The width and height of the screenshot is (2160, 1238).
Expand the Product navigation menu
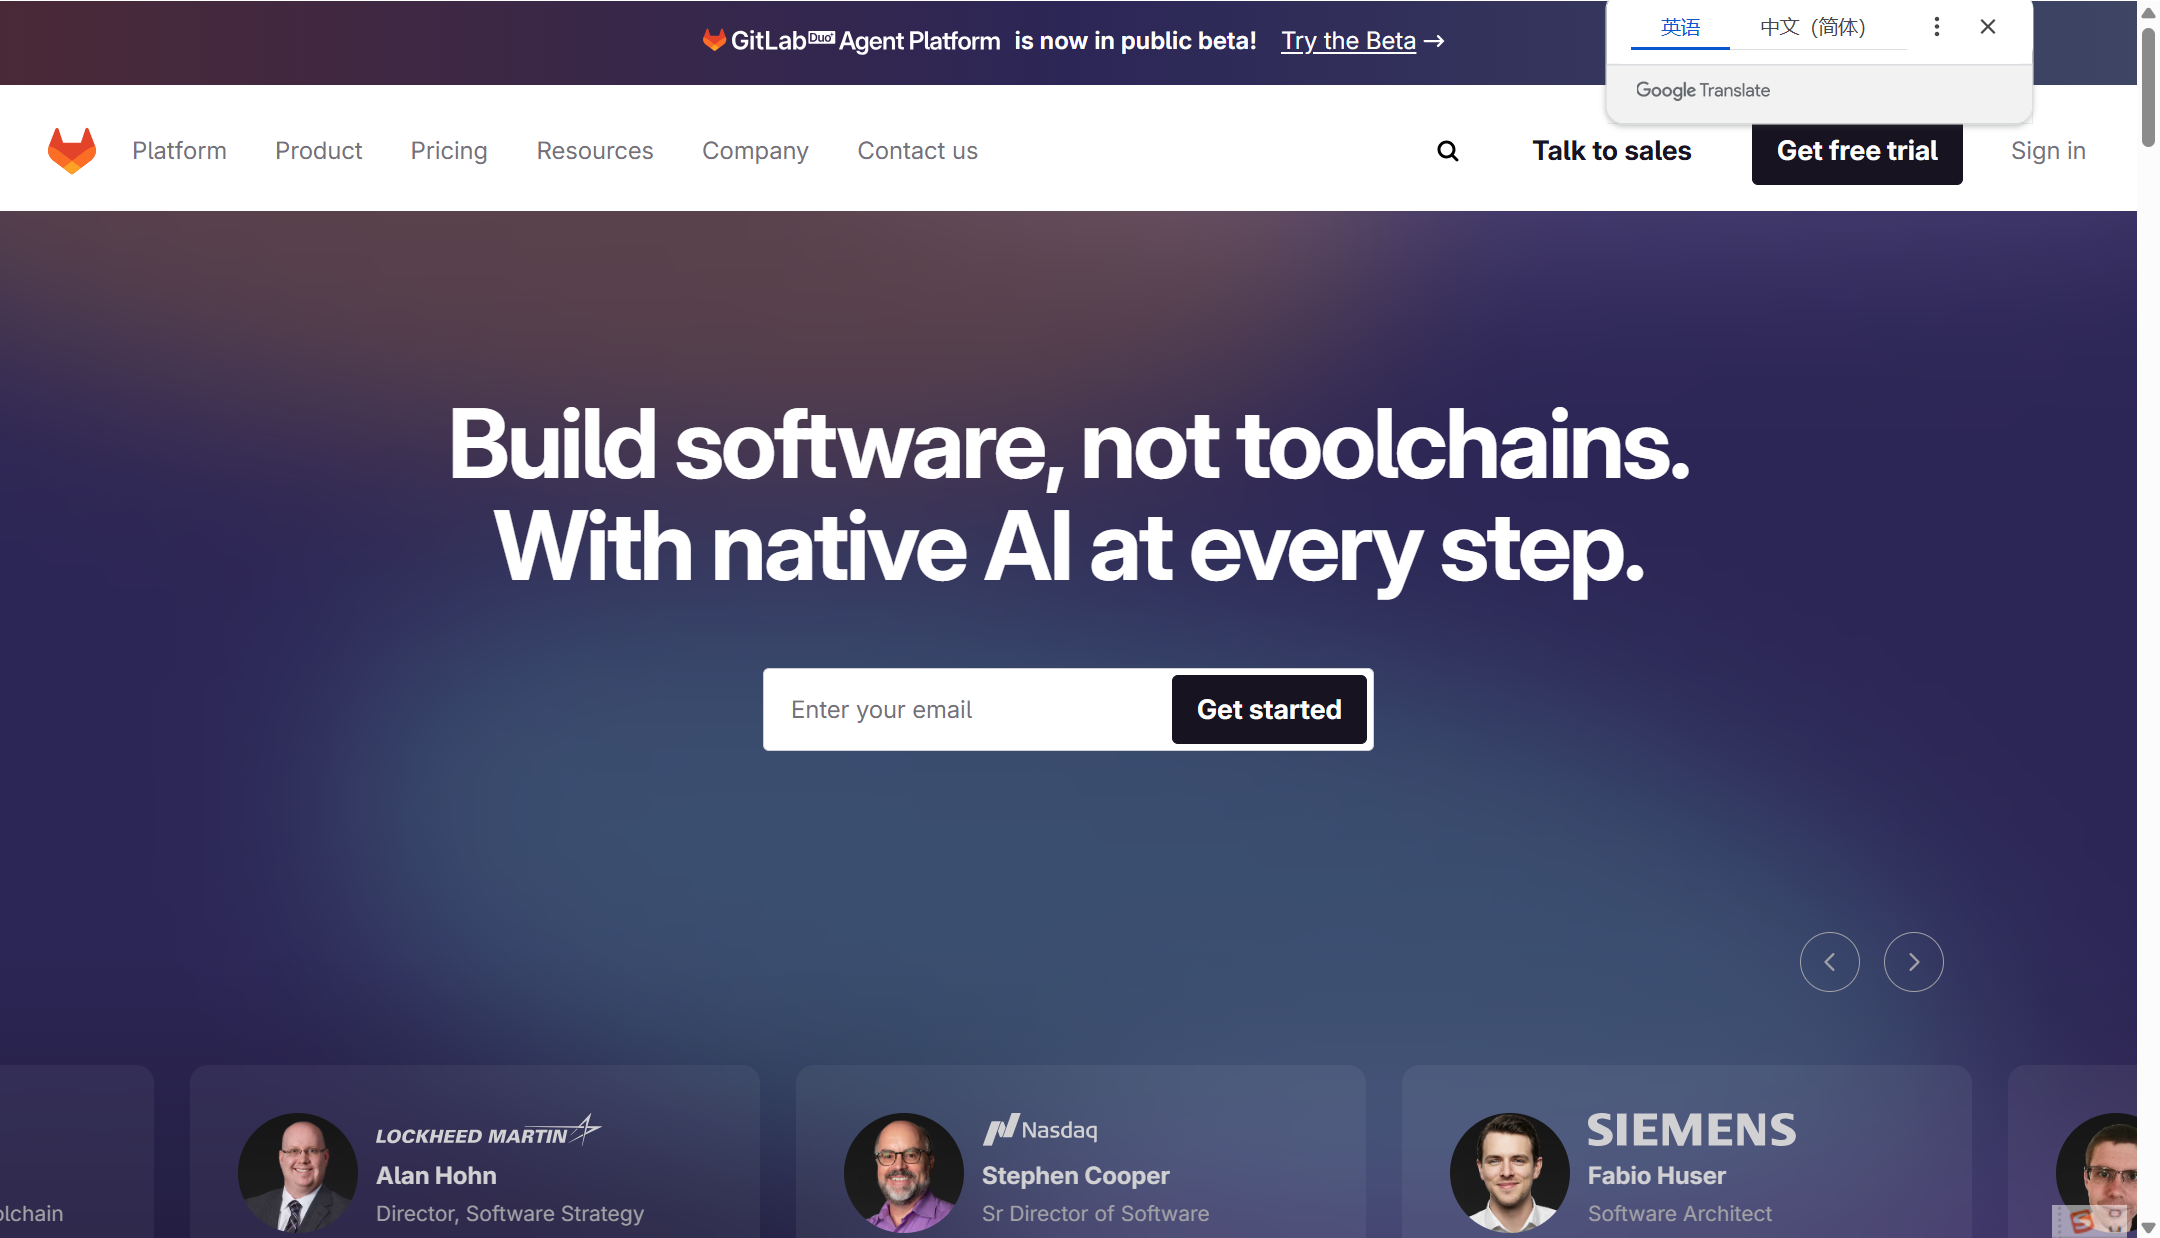point(319,151)
